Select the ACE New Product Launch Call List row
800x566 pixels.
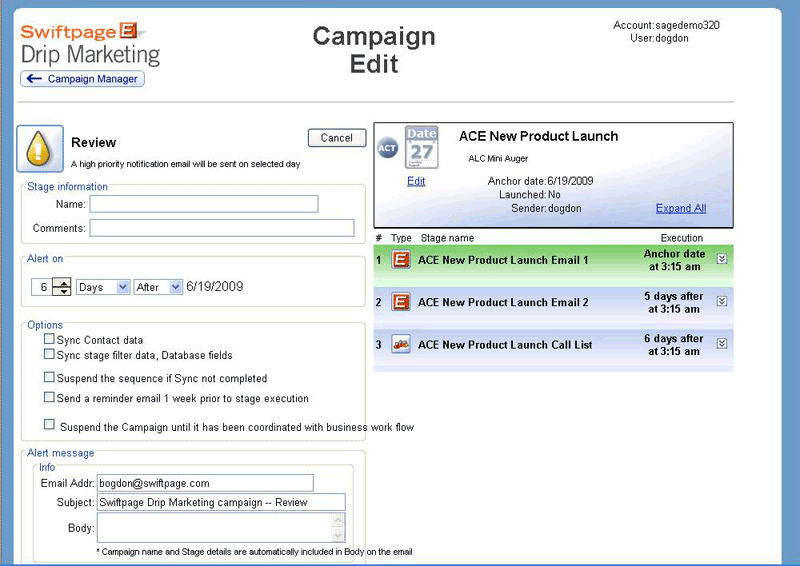[554, 350]
